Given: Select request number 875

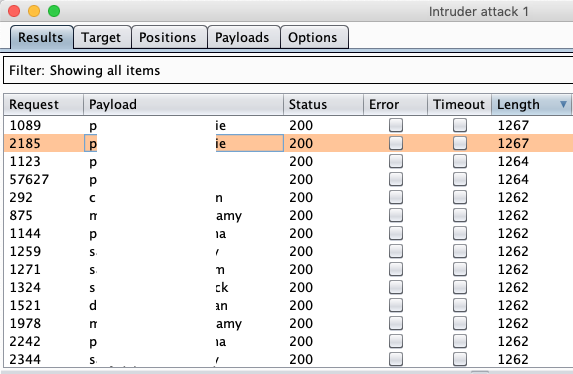Looking at the screenshot, I should (21, 215).
